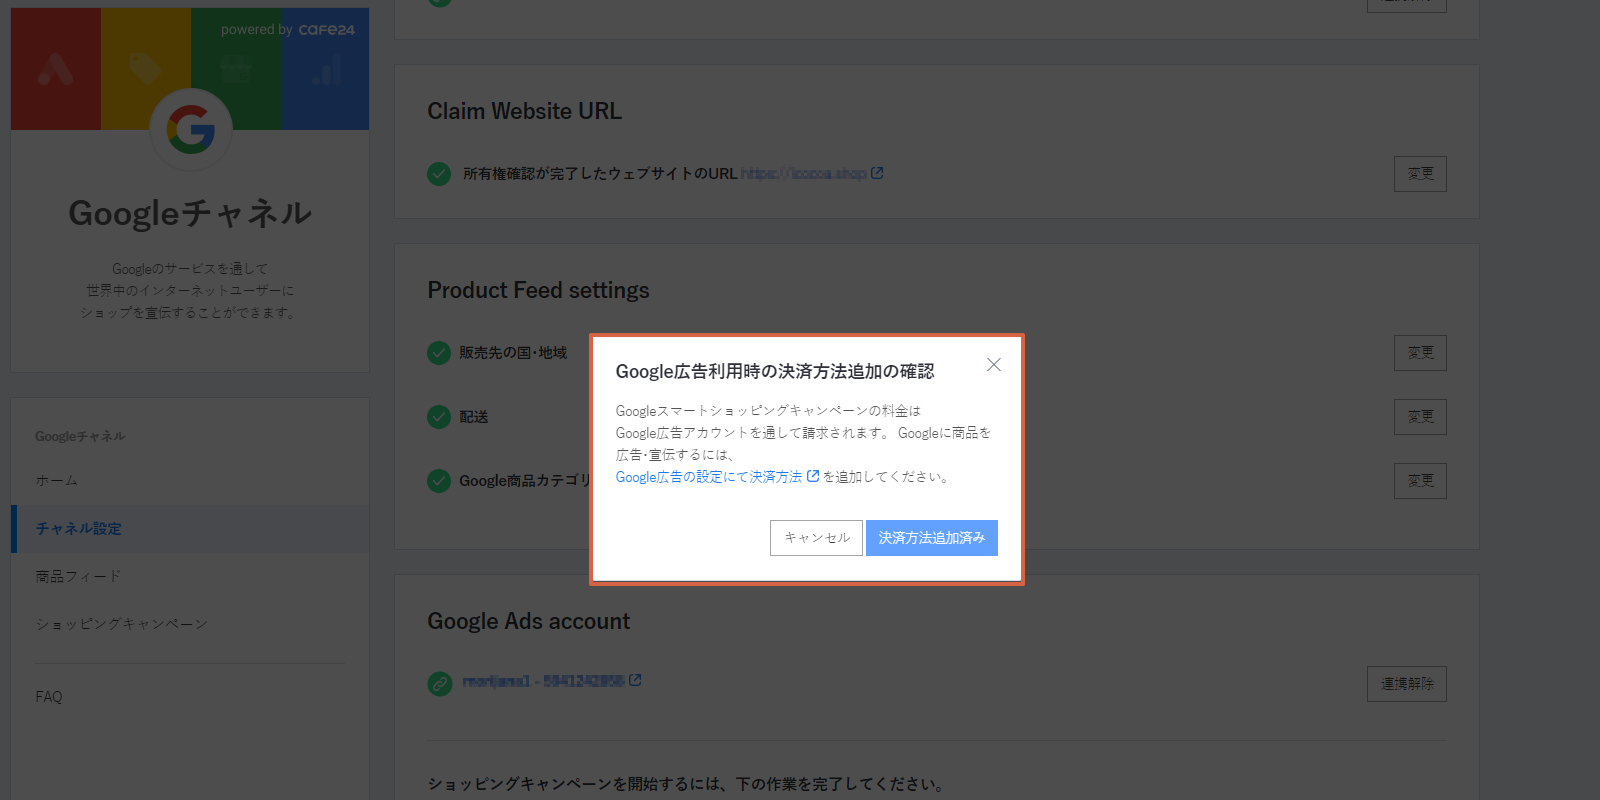Click the Google Ads icon in banner
Screen dimensions: 1600x800
56,69
